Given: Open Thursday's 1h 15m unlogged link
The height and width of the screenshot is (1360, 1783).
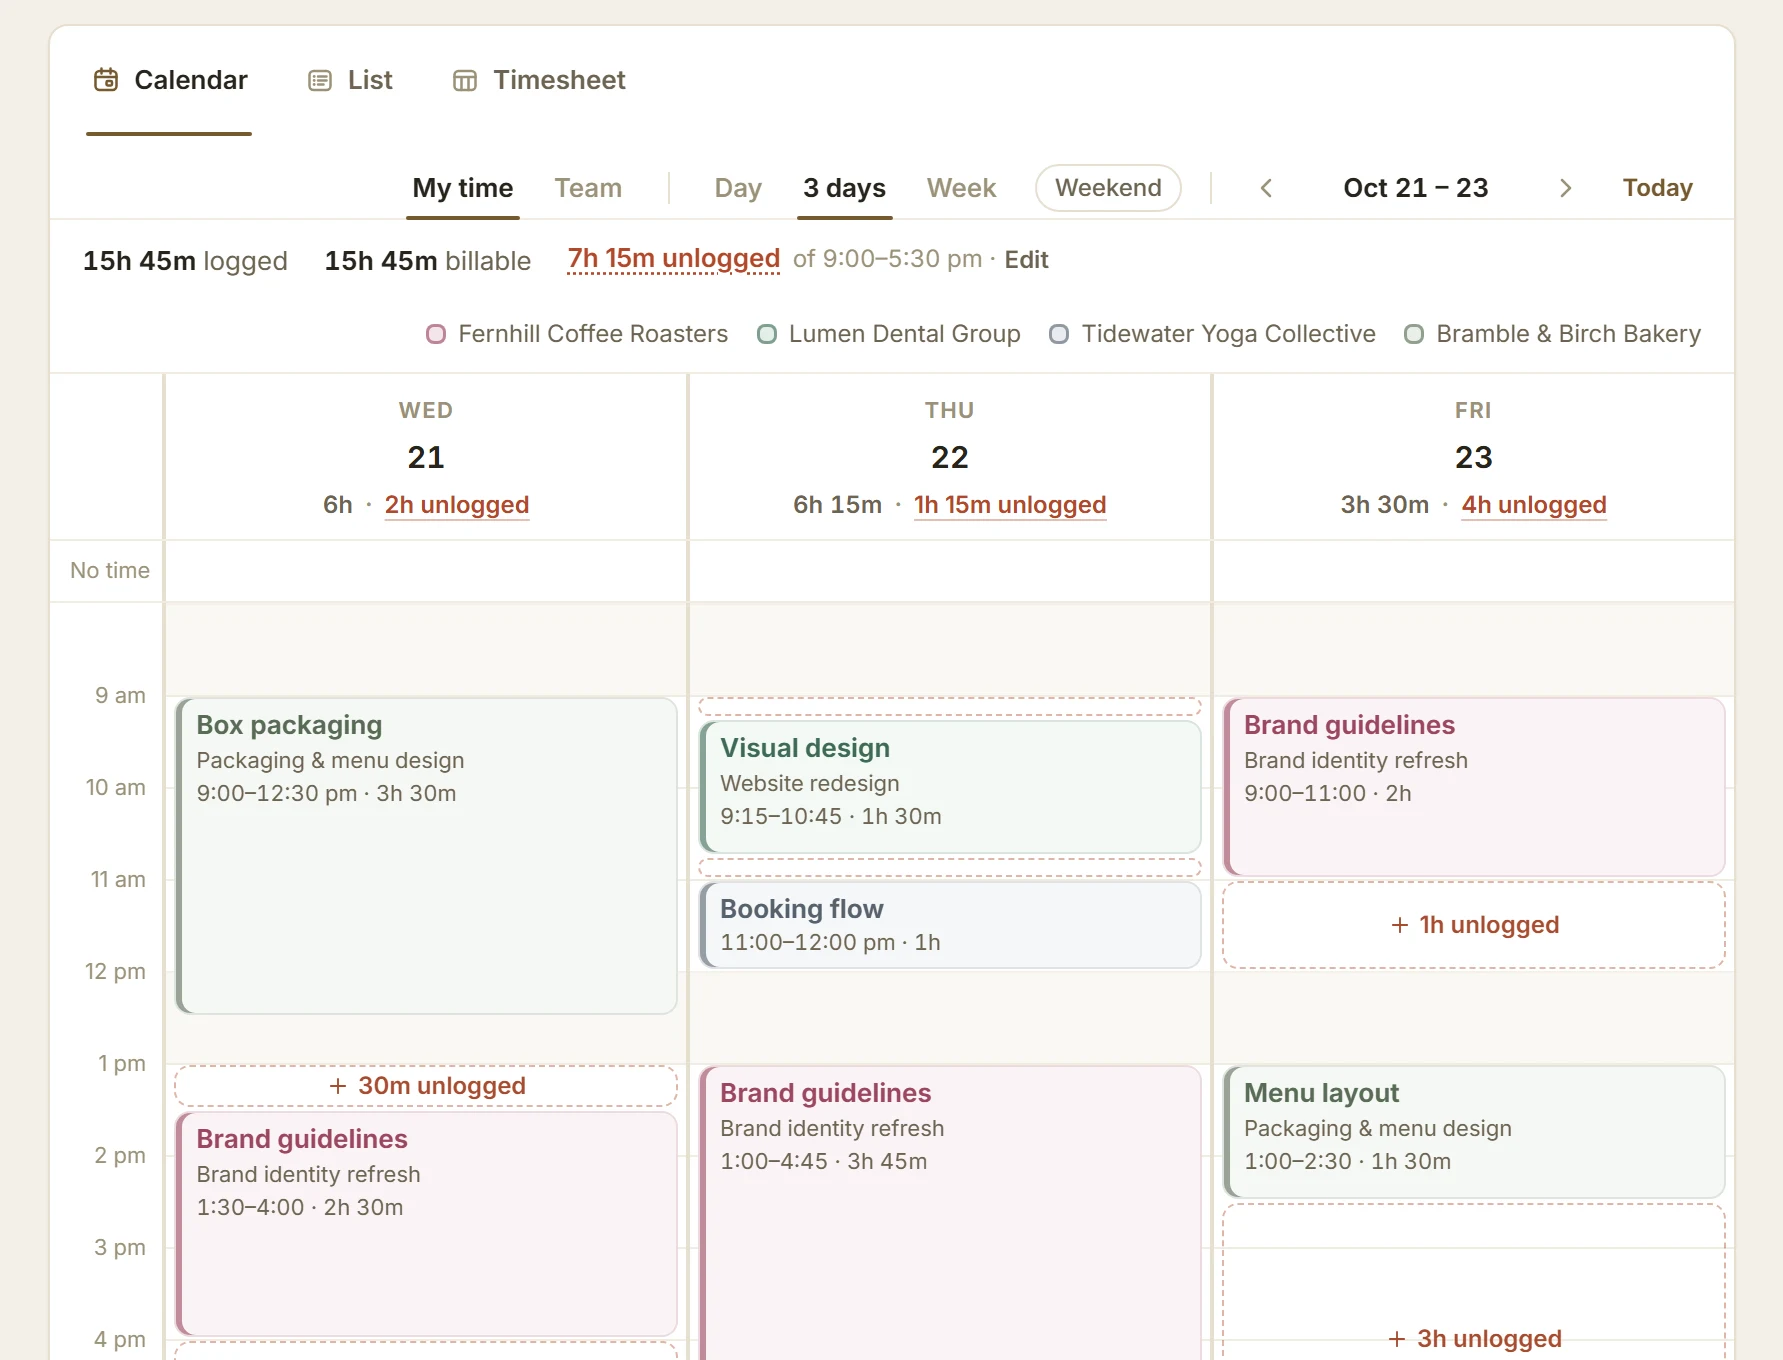Looking at the screenshot, I should coord(1010,505).
